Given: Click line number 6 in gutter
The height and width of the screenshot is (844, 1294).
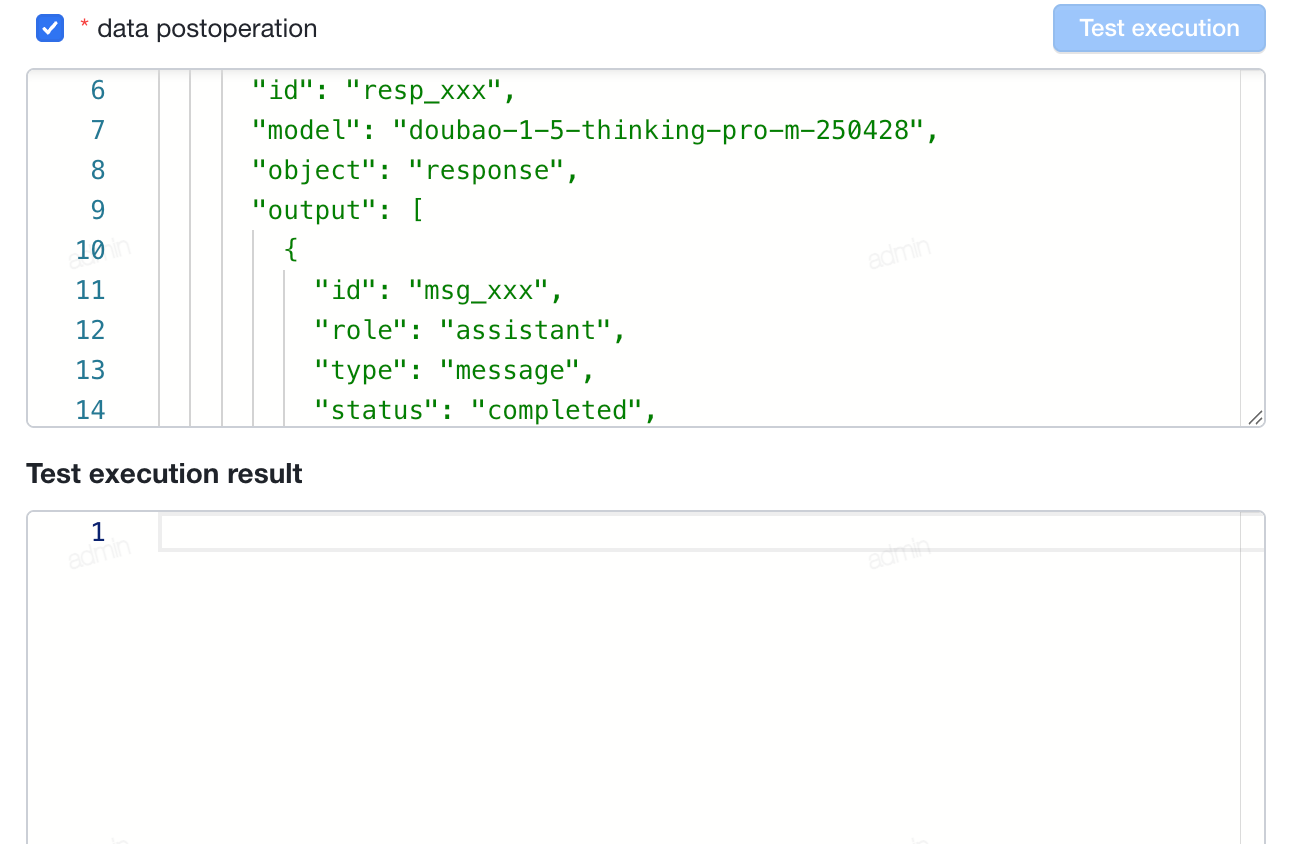Looking at the screenshot, I should (97, 90).
